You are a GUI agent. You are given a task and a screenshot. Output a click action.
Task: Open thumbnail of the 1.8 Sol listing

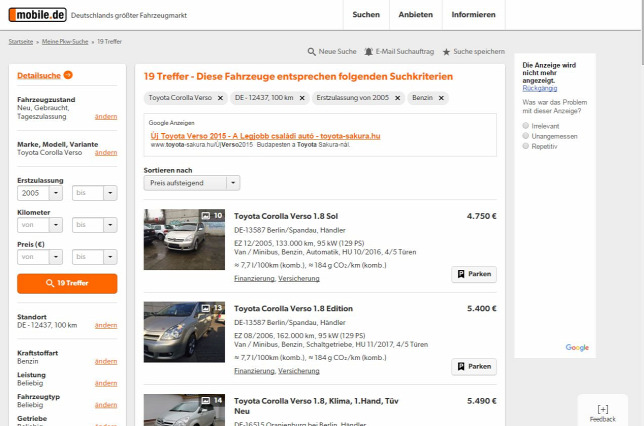184,239
